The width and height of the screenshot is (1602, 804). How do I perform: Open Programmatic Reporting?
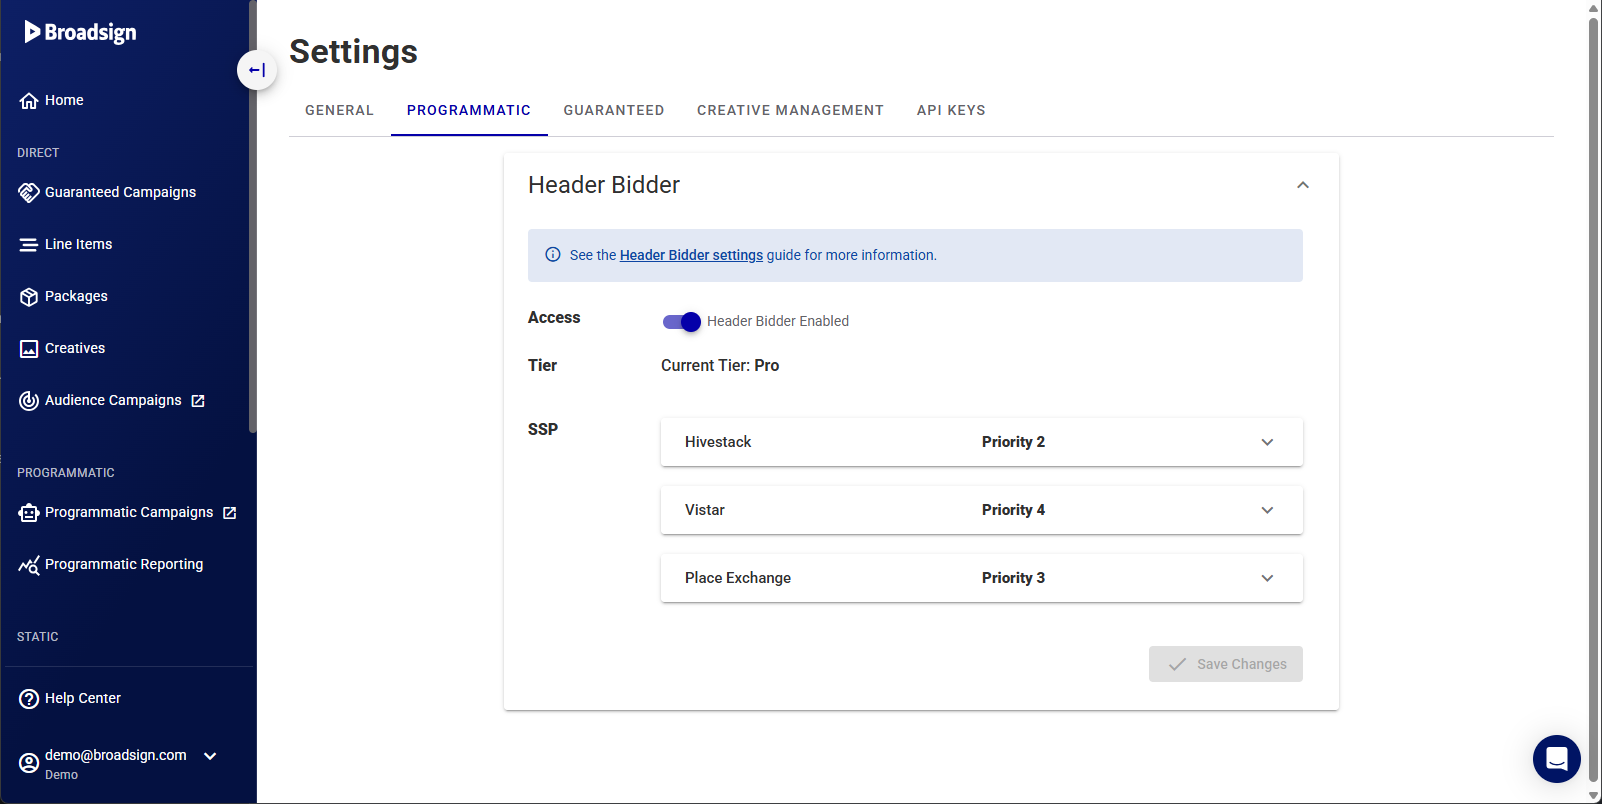pos(124,564)
